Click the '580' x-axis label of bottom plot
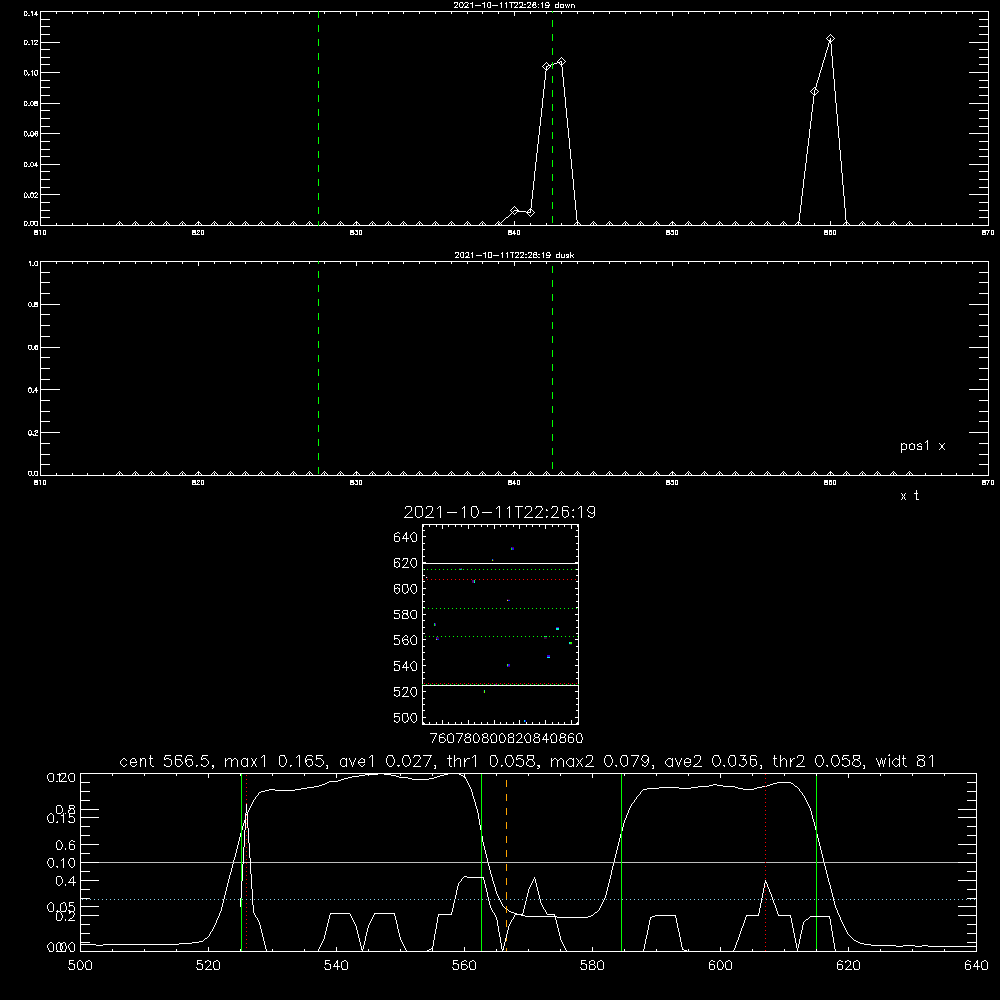Viewport: 1000px width, 1000px height. tap(592, 966)
